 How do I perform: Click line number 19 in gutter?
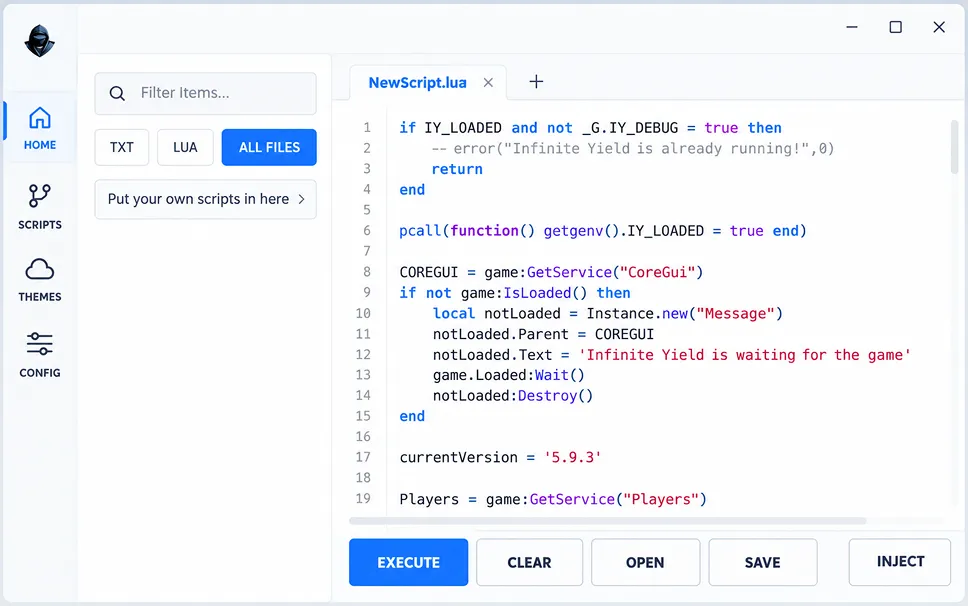point(363,499)
